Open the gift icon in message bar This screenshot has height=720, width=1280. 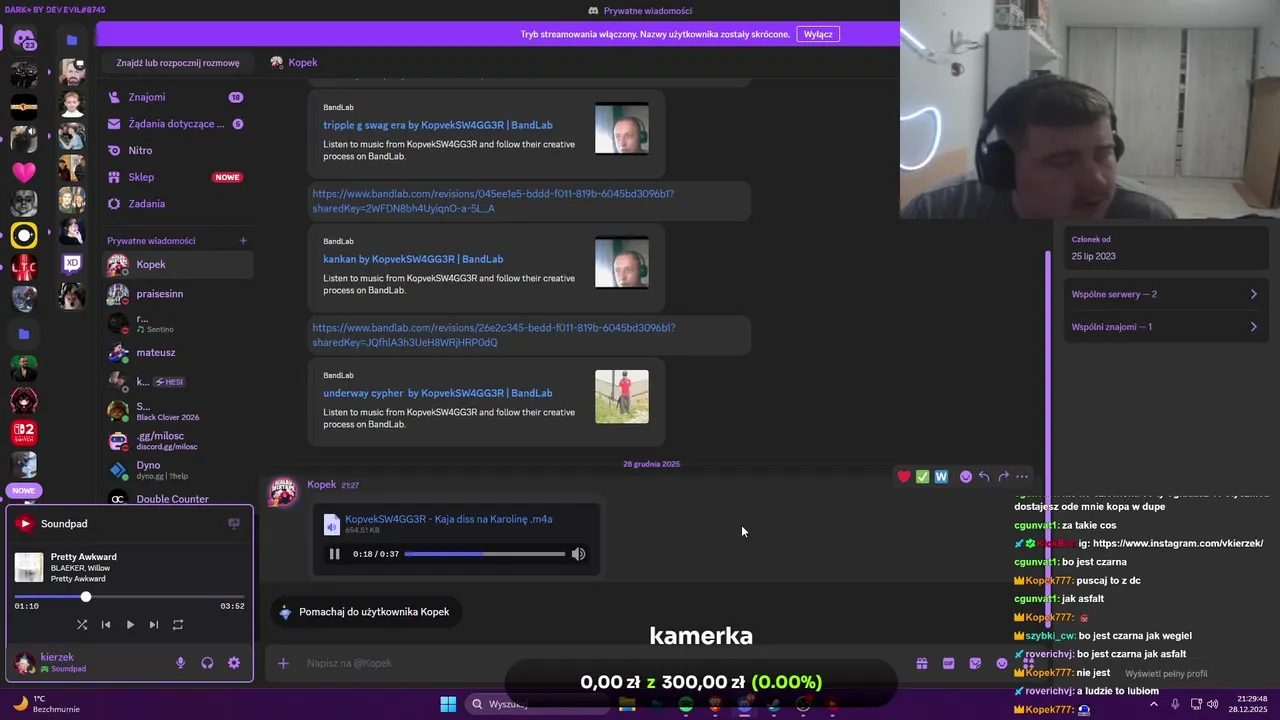(x=922, y=663)
